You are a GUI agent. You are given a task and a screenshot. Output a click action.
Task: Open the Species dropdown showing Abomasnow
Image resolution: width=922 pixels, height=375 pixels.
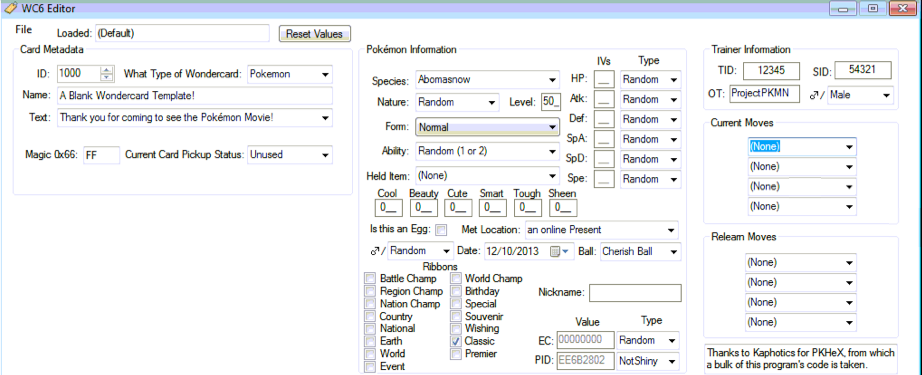[487, 79]
